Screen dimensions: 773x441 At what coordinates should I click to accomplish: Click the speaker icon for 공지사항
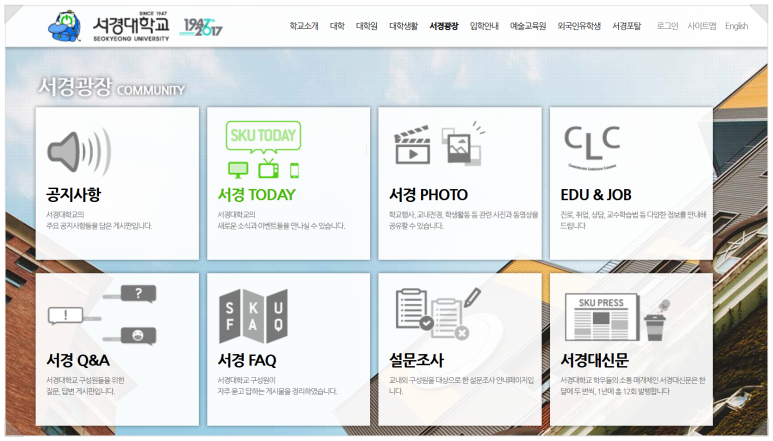coord(79,150)
